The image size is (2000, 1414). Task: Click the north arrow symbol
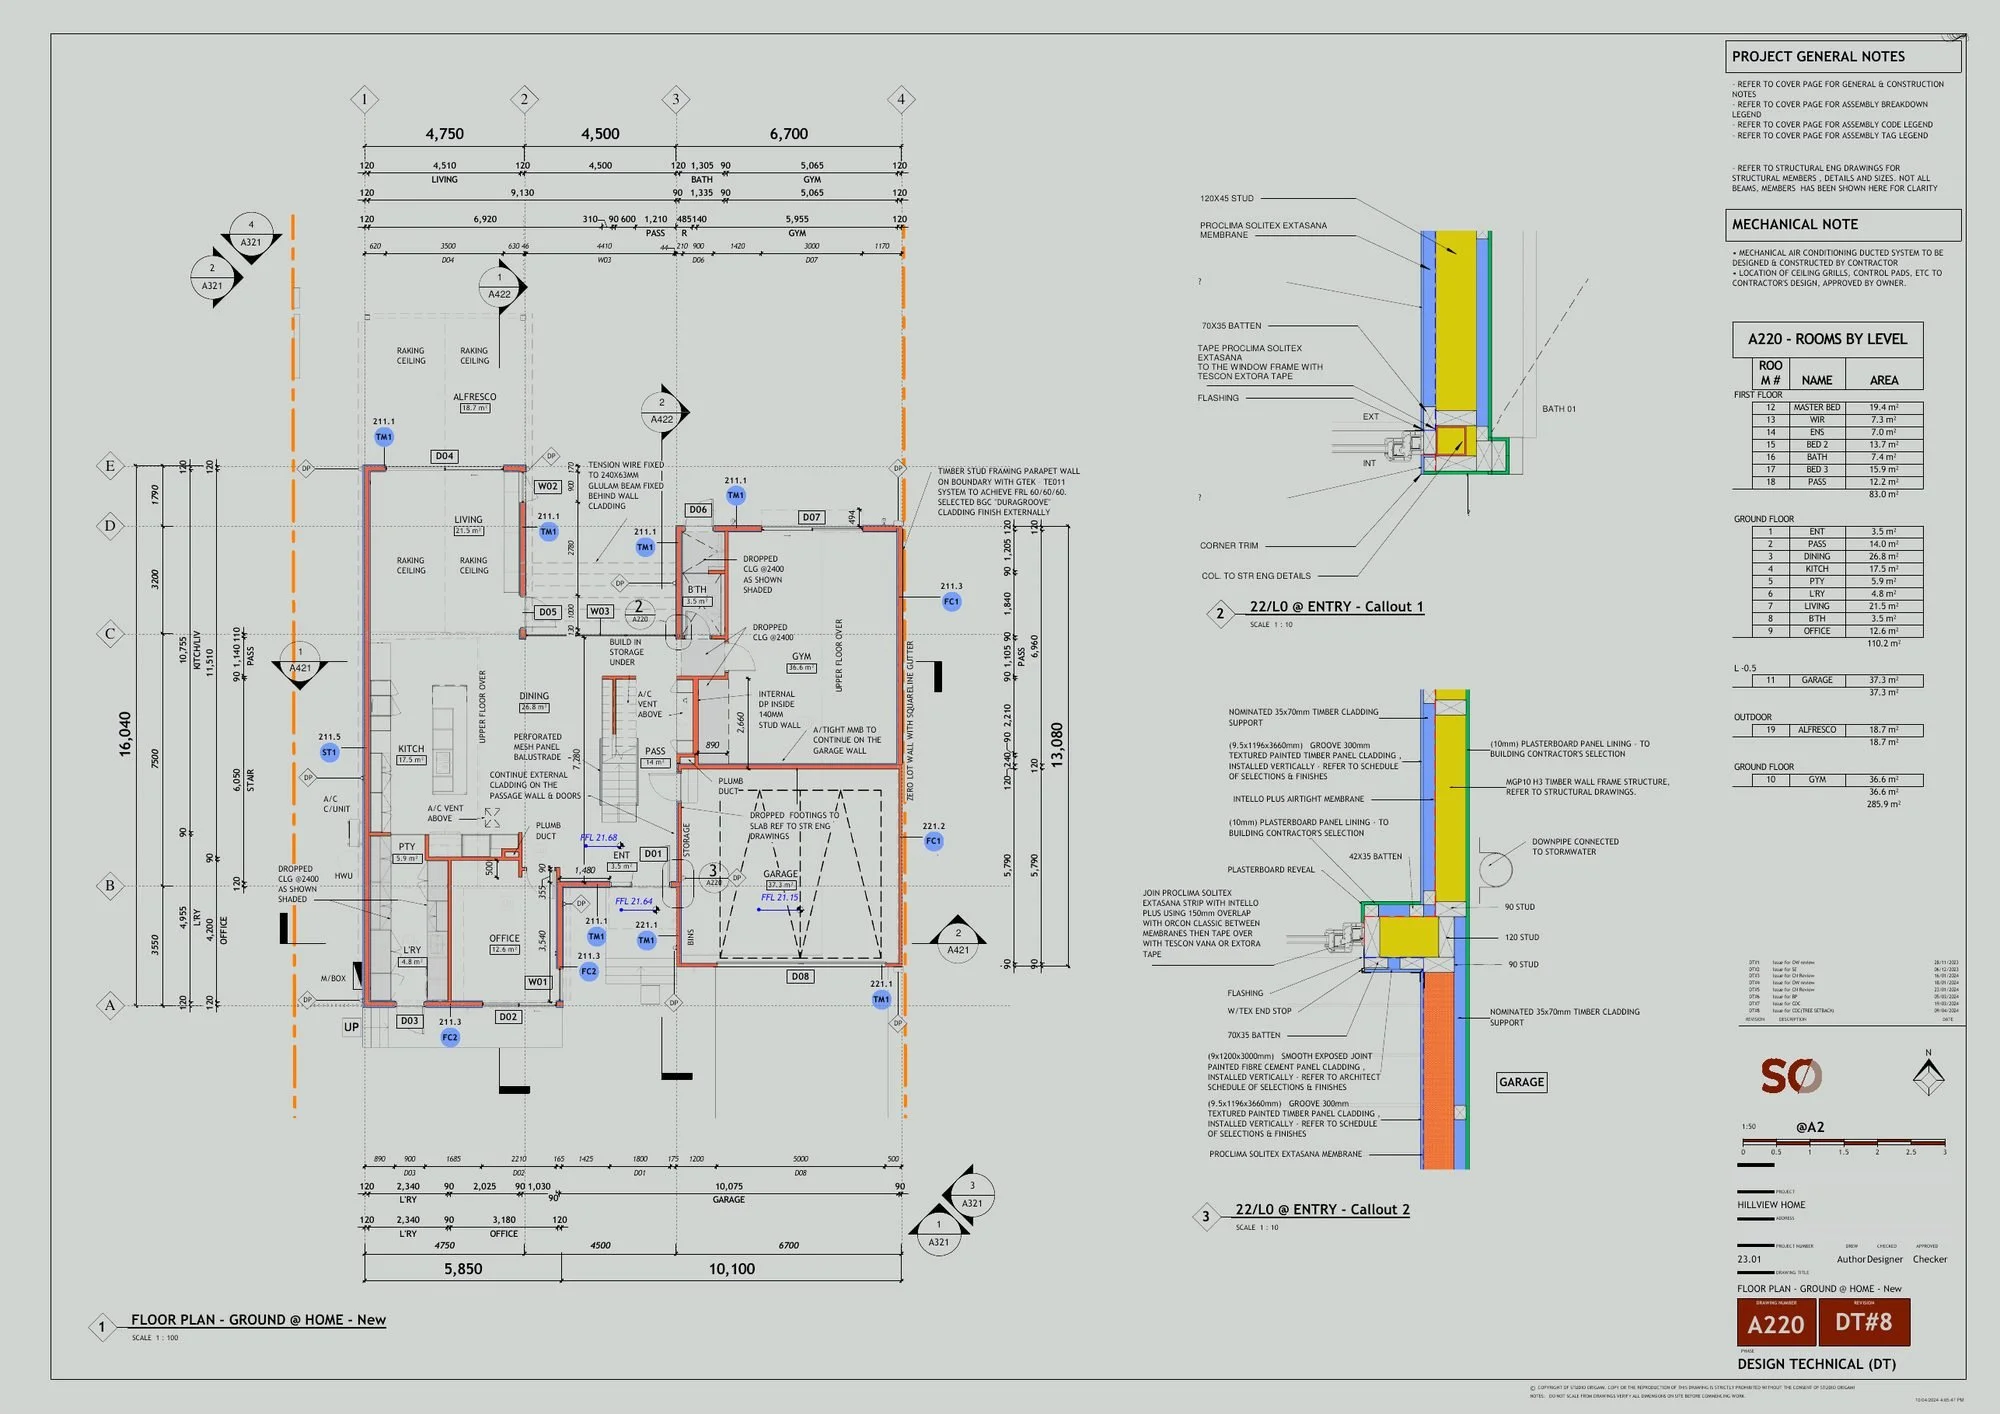coord(1928,1075)
